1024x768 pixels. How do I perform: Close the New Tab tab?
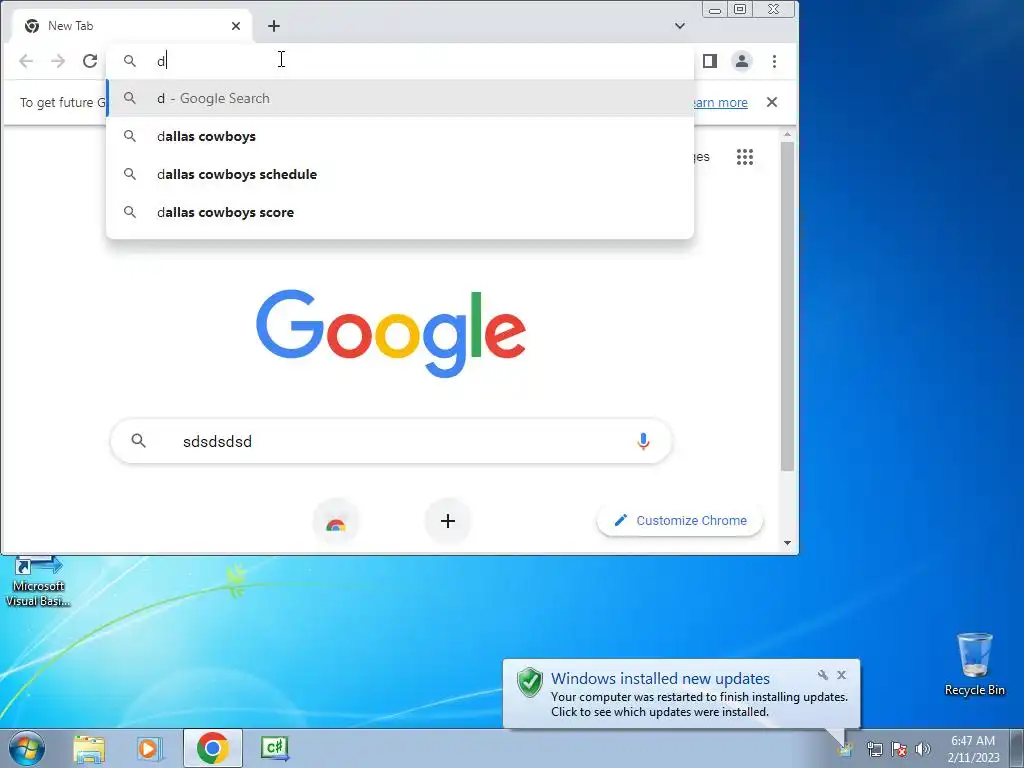pyautogui.click(x=236, y=25)
